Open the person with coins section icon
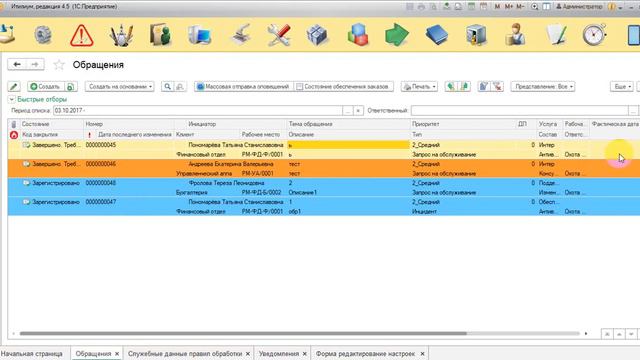Image resolution: width=640 pixels, height=360 pixels. 515,35
